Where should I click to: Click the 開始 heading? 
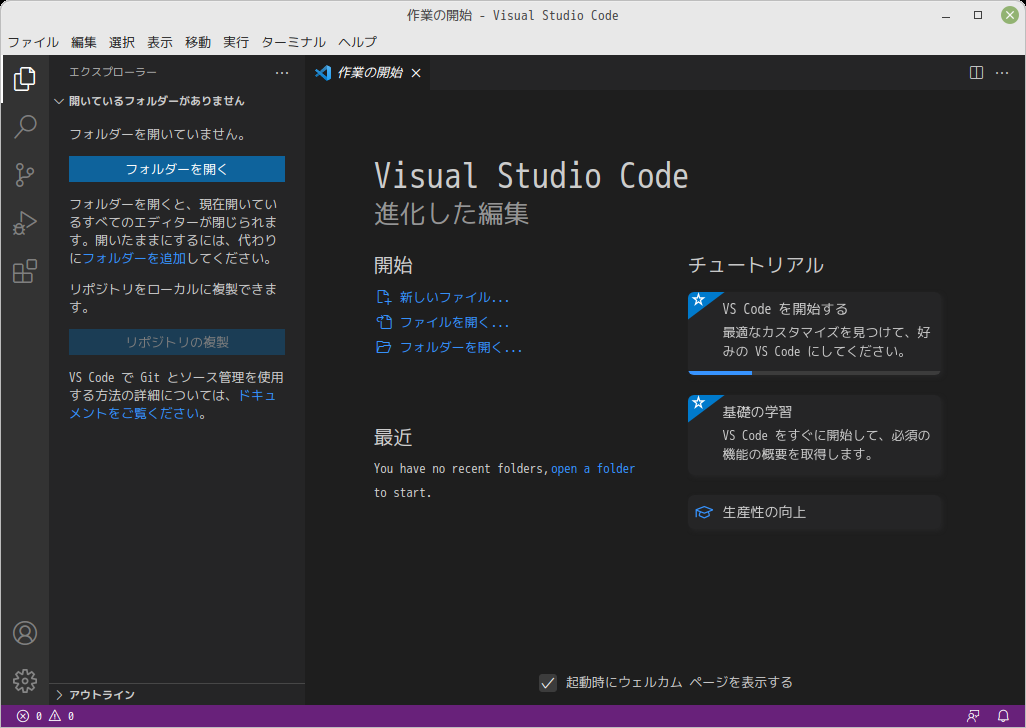(x=393, y=266)
